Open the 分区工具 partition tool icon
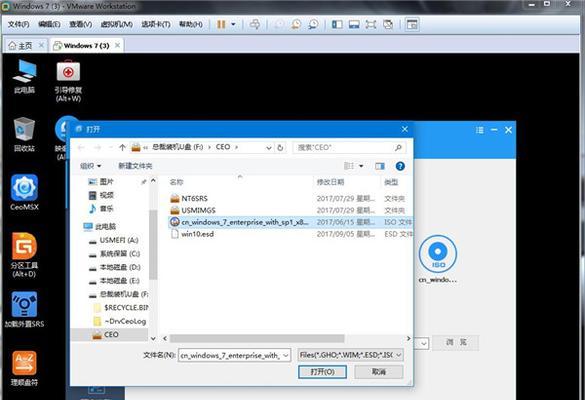Screen dimensions: 585x400 [x=24, y=255]
